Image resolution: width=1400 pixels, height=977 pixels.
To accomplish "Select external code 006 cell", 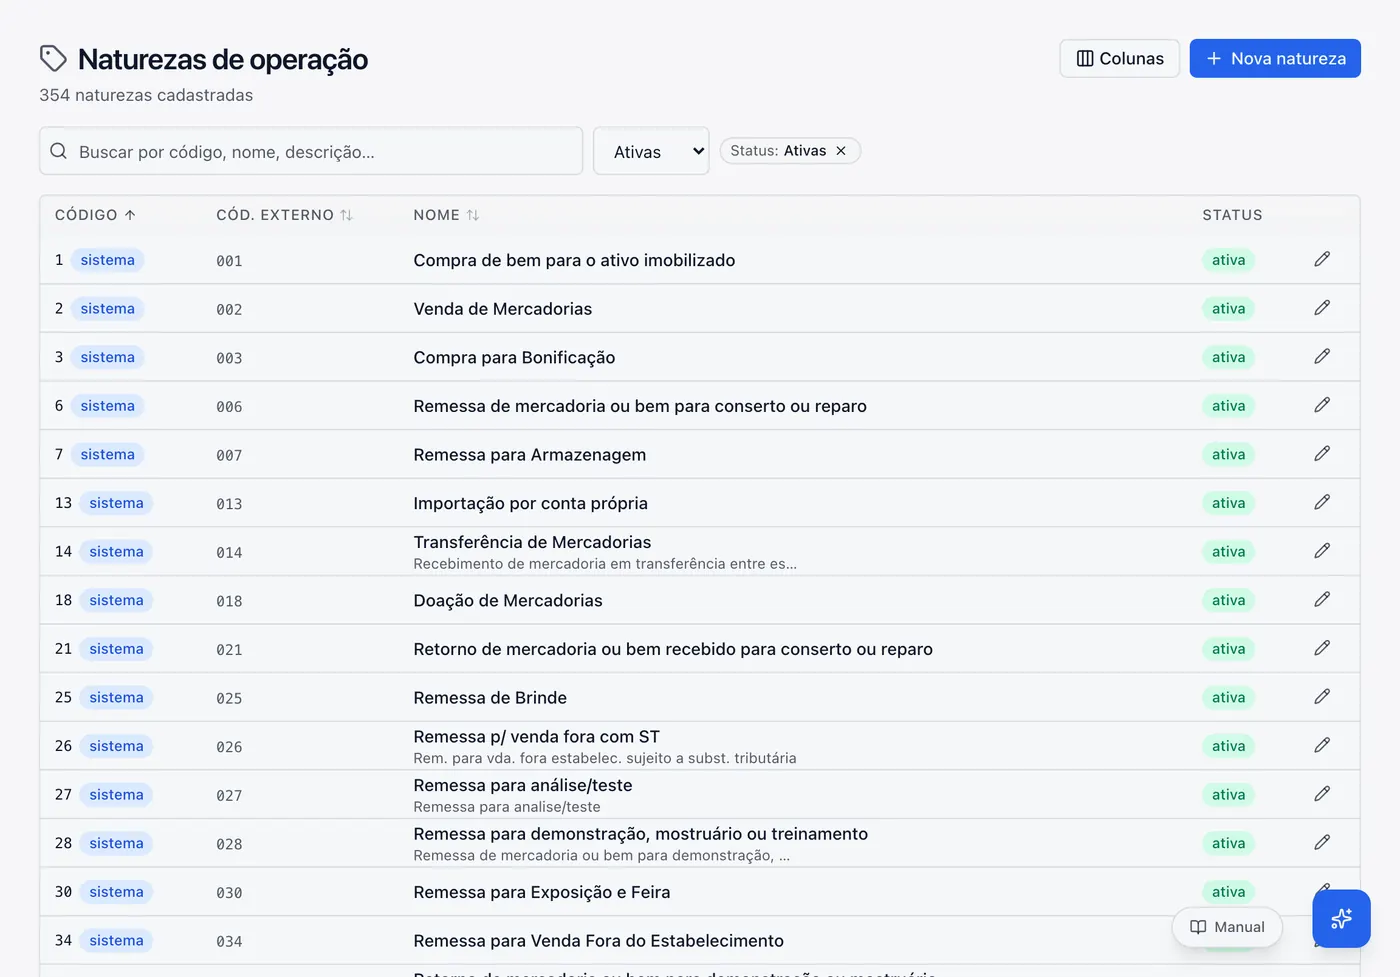I will pos(229,407).
